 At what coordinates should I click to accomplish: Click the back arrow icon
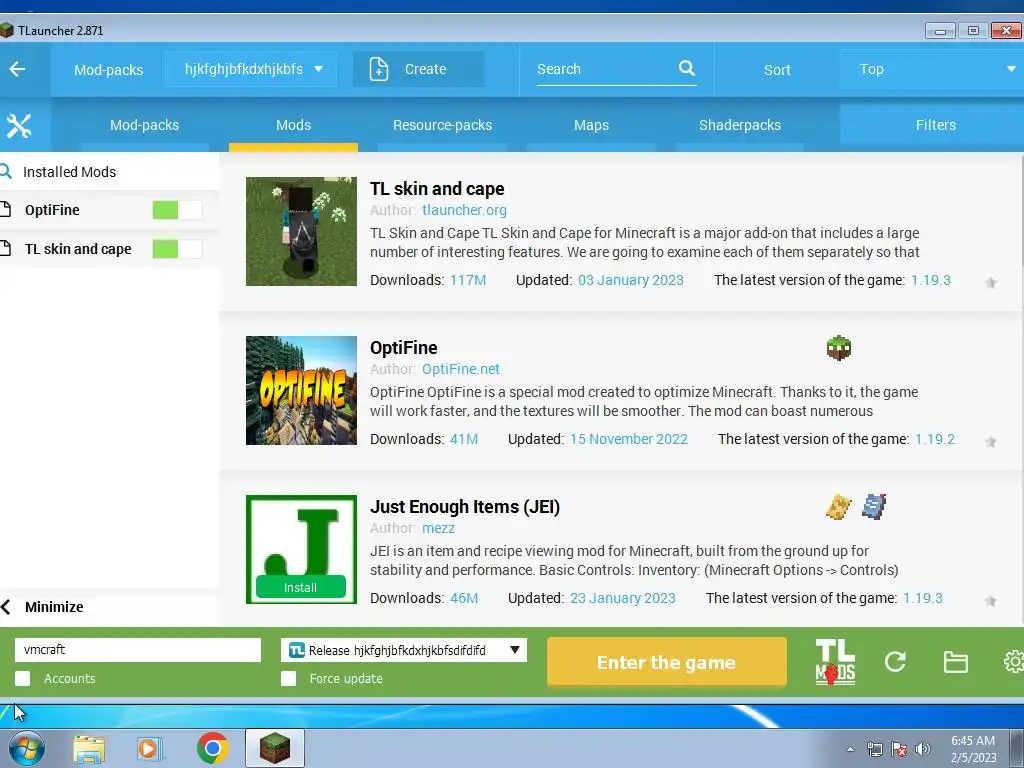pos(18,69)
